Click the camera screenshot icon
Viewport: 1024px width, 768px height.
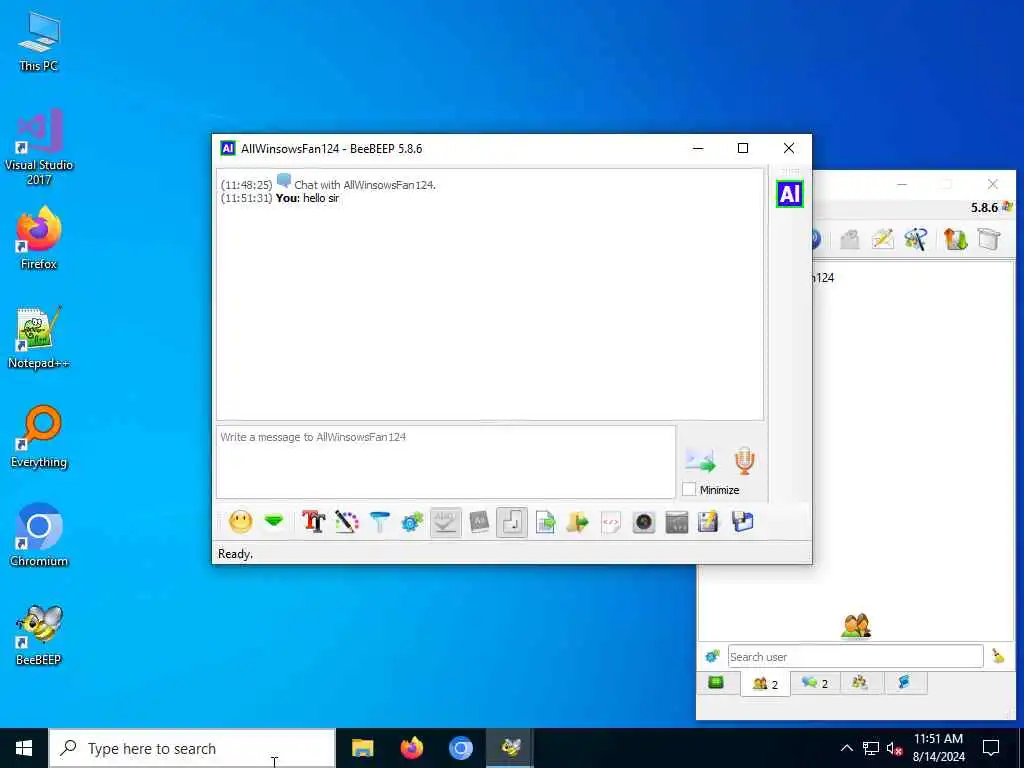[x=644, y=522]
